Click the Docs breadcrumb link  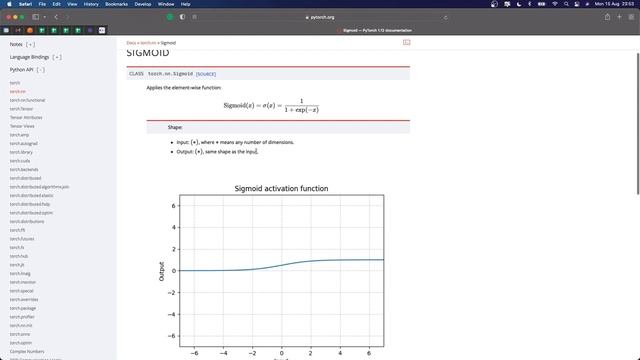pos(131,43)
